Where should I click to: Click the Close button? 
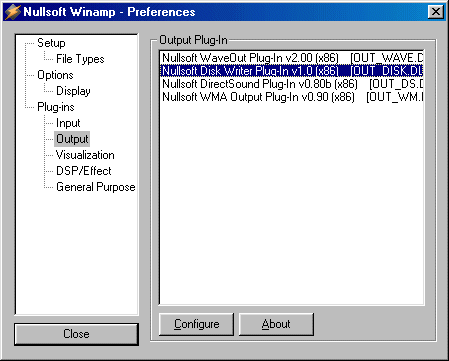coord(76,334)
